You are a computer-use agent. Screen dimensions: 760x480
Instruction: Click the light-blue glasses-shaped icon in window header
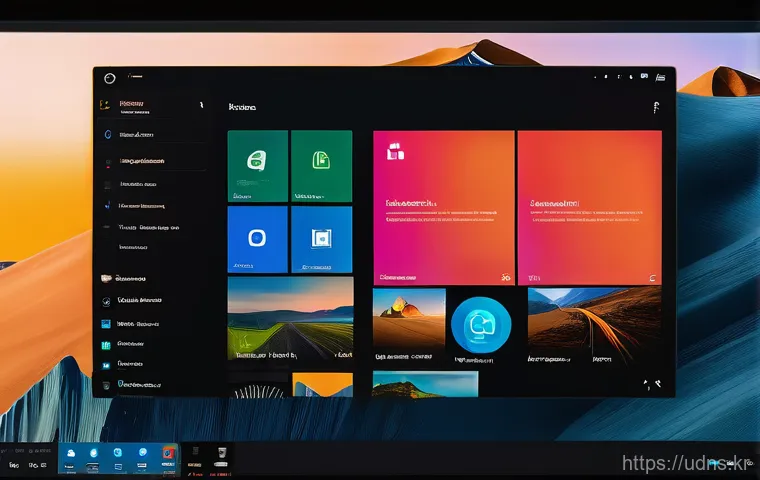pyautogui.click(x=644, y=76)
